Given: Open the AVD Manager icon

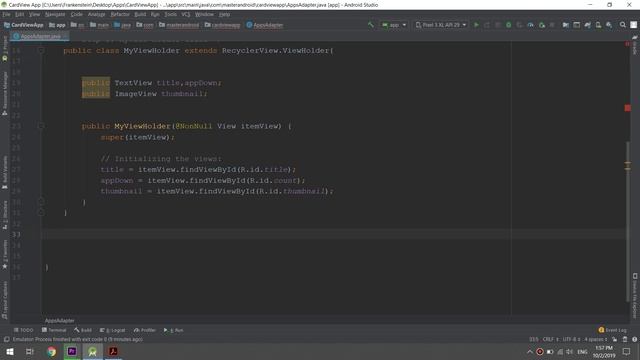Looking at the screenshot, I should (598, 25).
